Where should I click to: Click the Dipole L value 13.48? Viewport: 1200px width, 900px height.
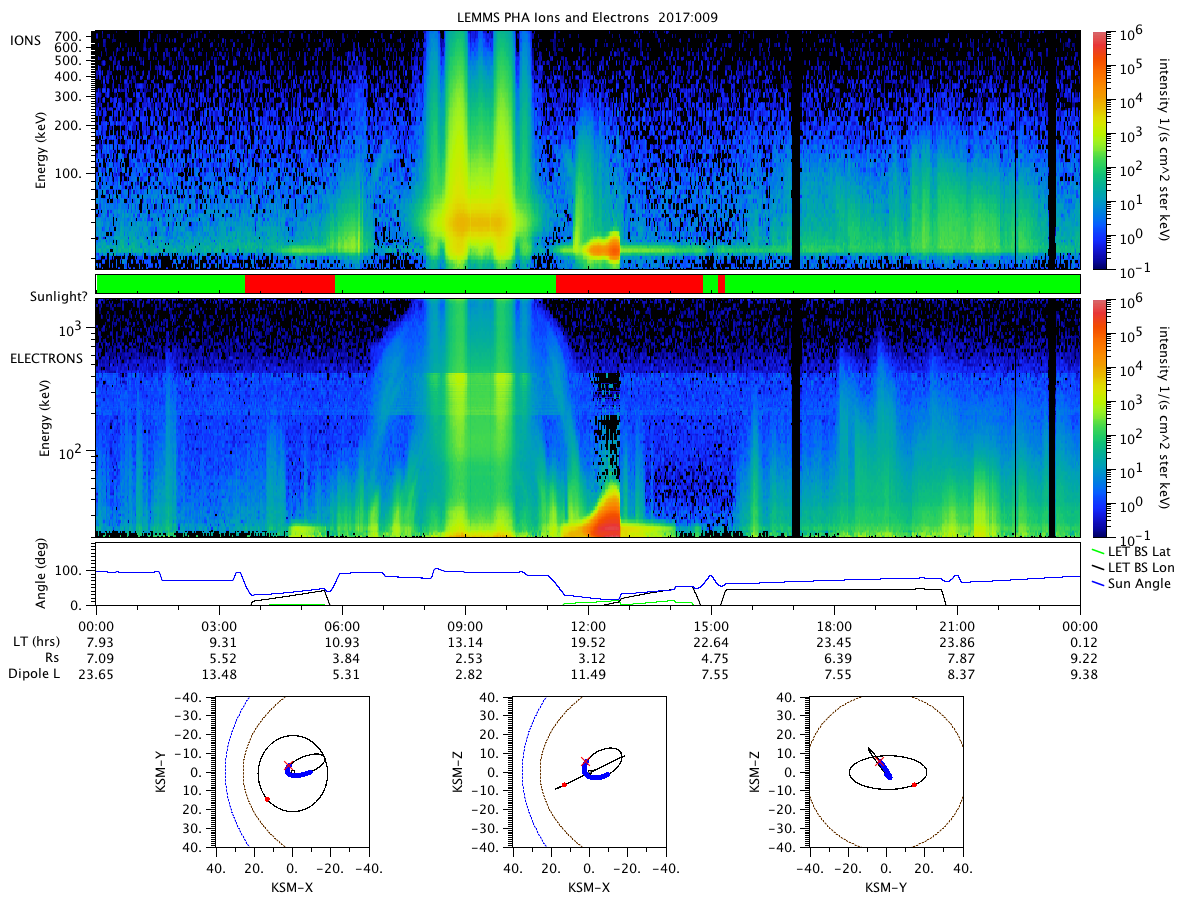(x=219, y=675)
